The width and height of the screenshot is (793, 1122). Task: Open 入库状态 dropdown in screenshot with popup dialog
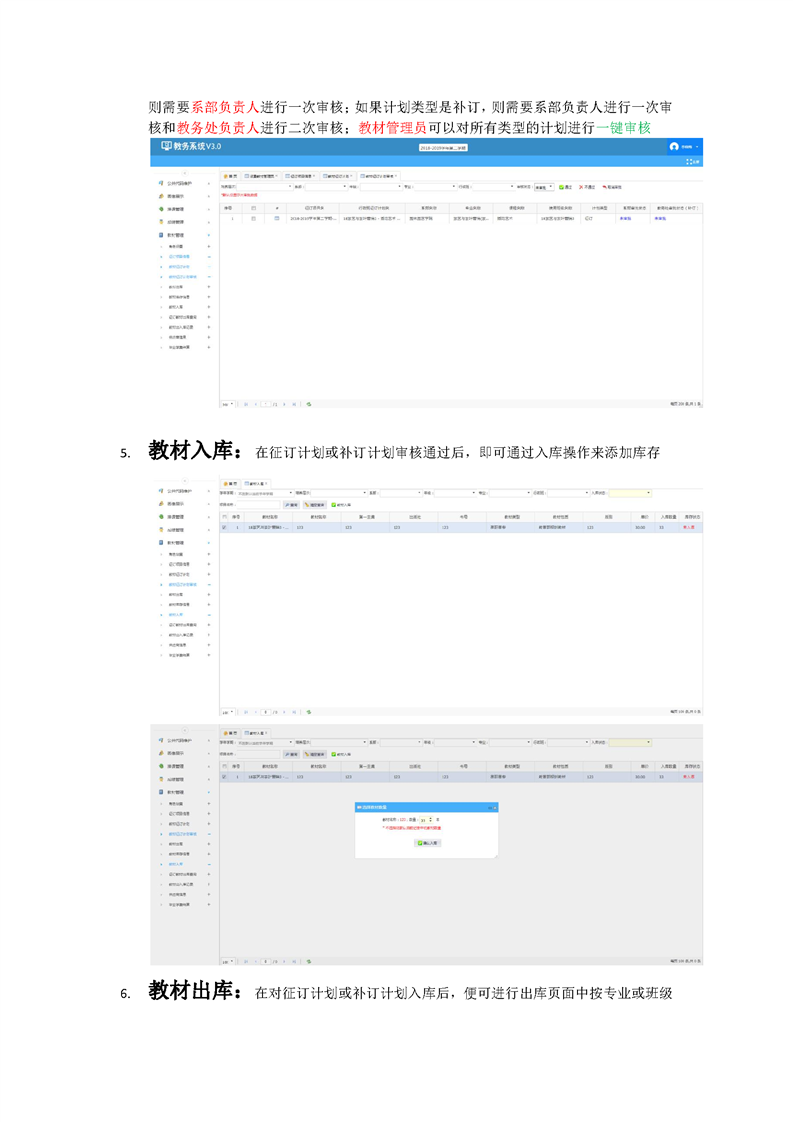point(631,742)
